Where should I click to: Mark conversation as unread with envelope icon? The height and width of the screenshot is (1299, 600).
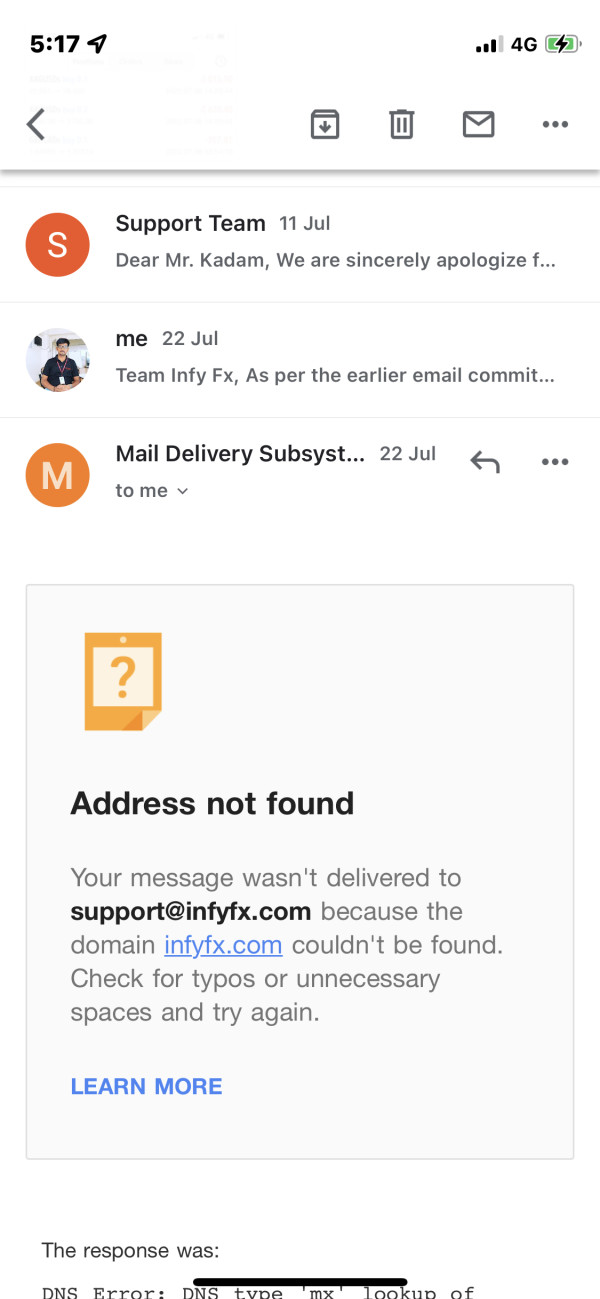point(478,124)
